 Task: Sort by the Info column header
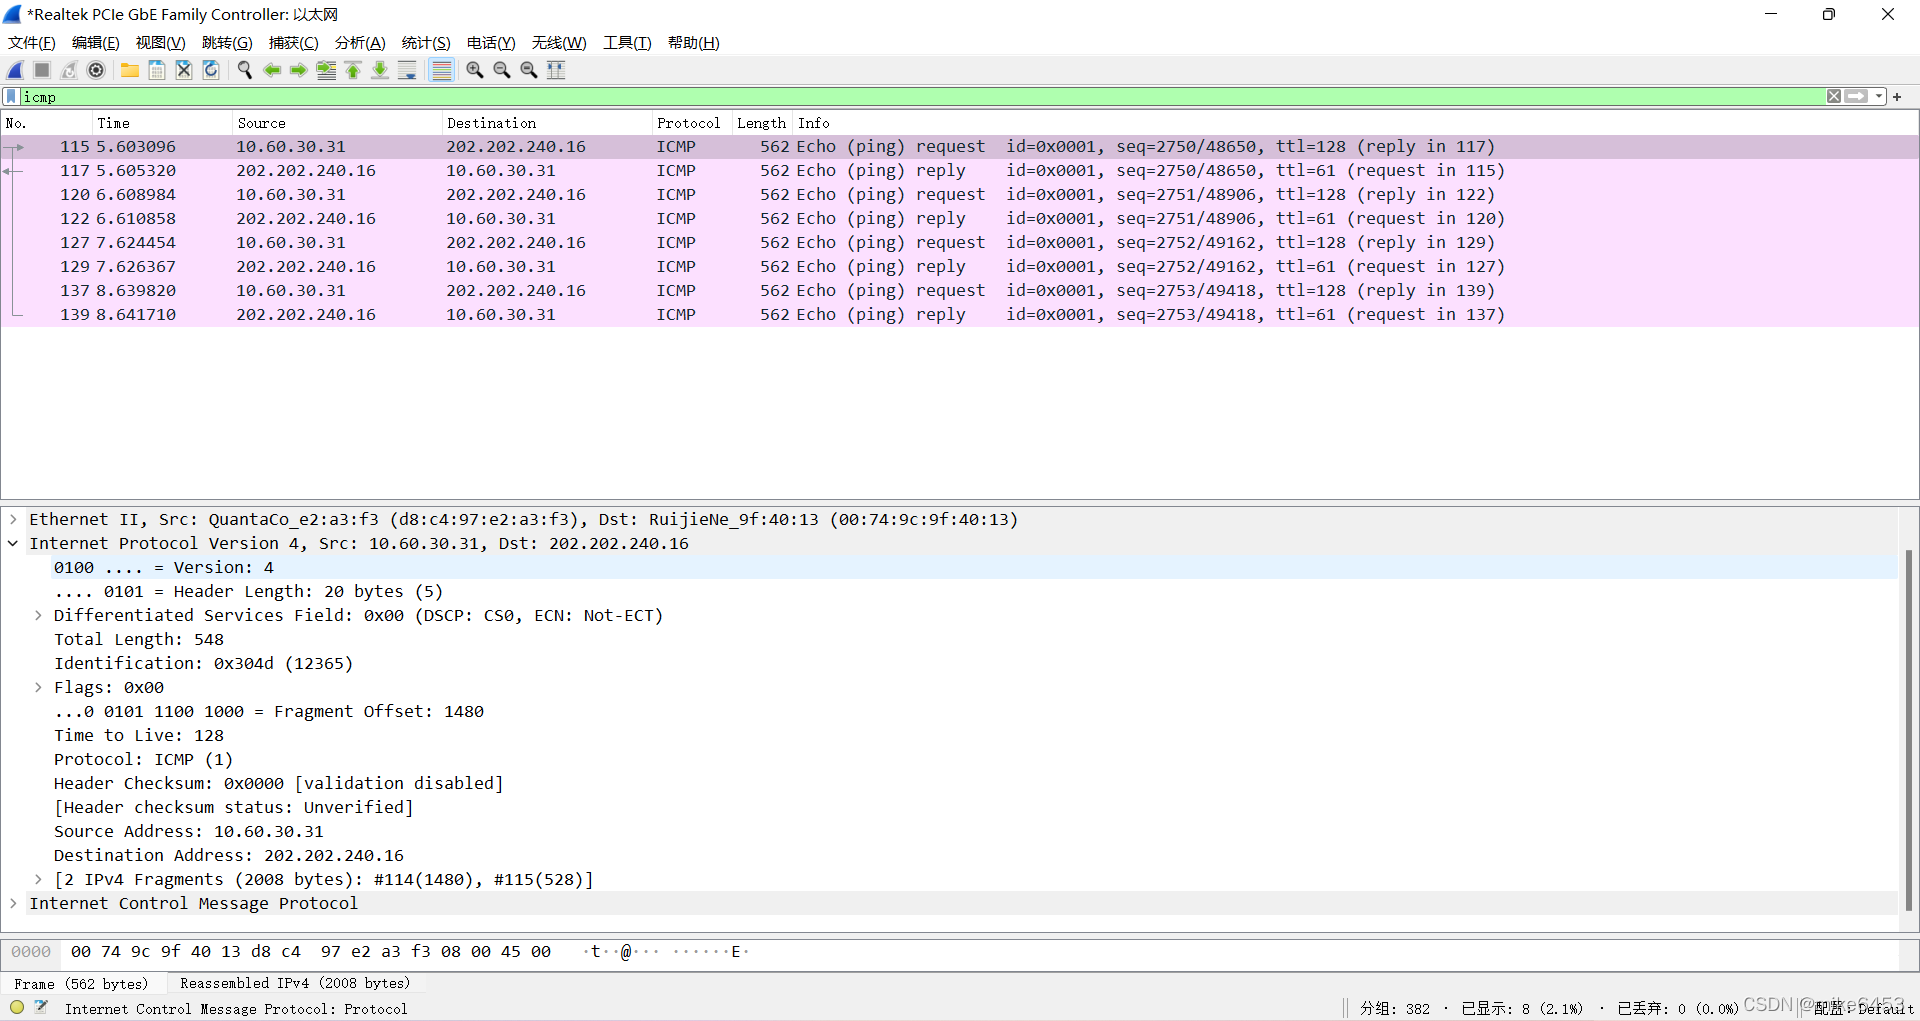1355,123
